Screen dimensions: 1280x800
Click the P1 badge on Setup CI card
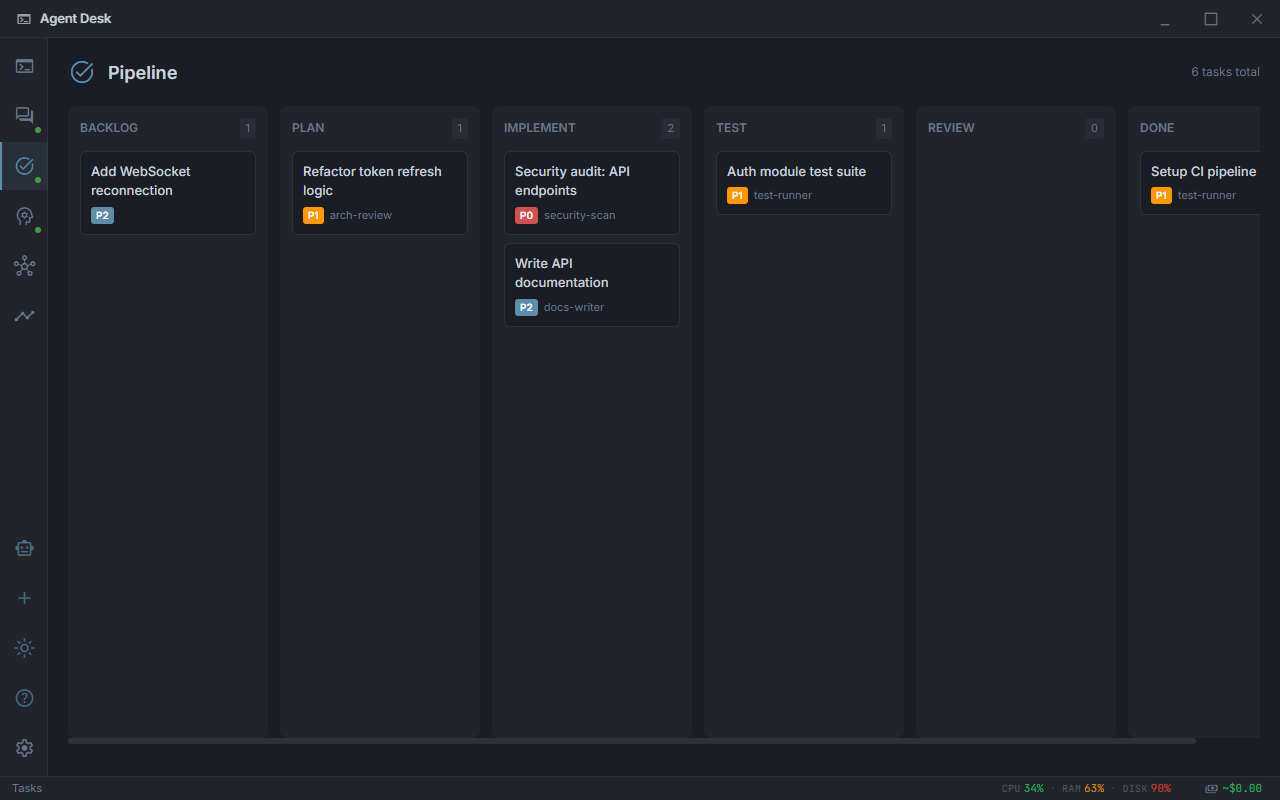tap(1161, 195)
